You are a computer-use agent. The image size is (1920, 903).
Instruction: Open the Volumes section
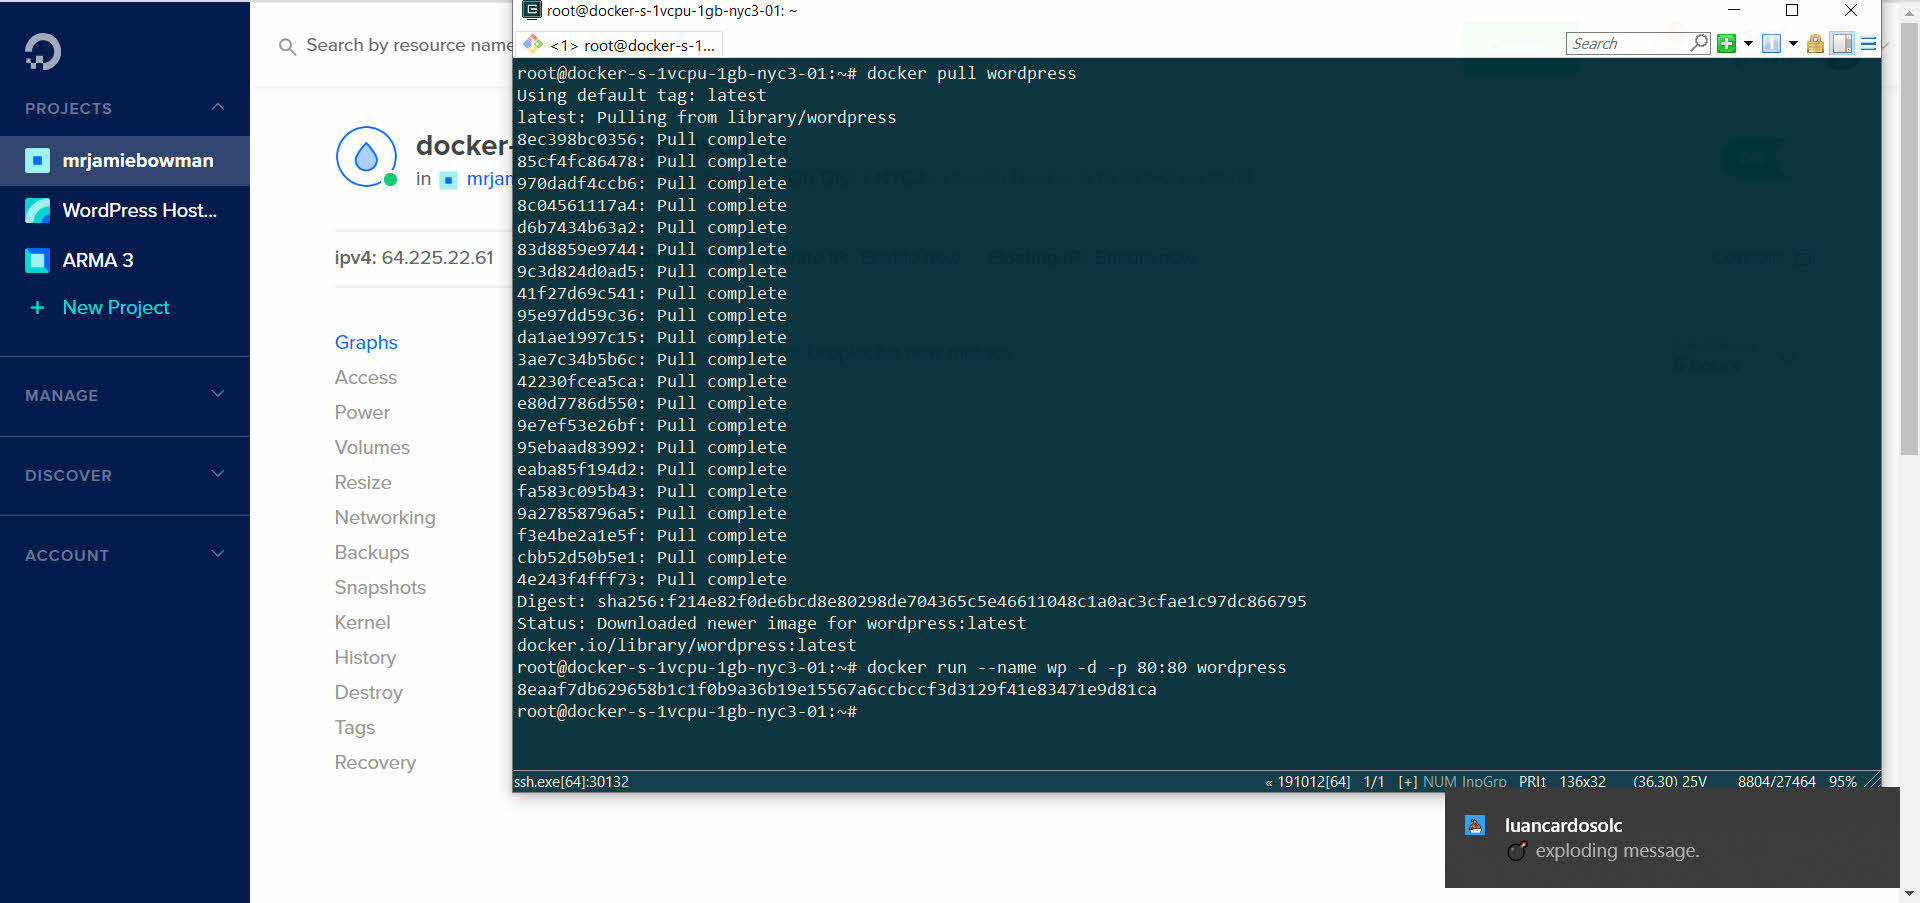pyautogui.click(x=372, y=447)
